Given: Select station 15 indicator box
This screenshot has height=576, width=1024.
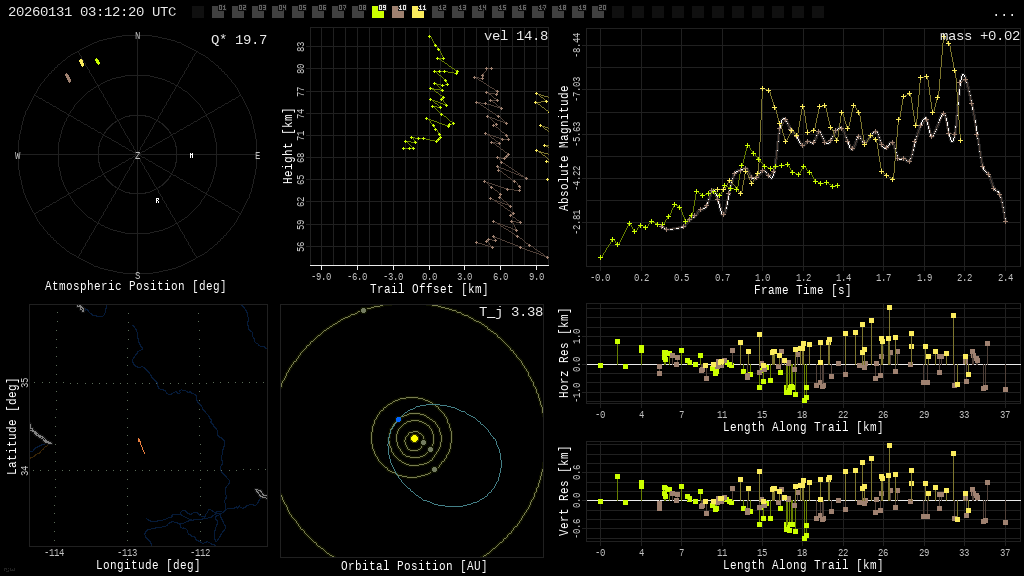Looking at the screenshot, I should click(x=497, y=12).
